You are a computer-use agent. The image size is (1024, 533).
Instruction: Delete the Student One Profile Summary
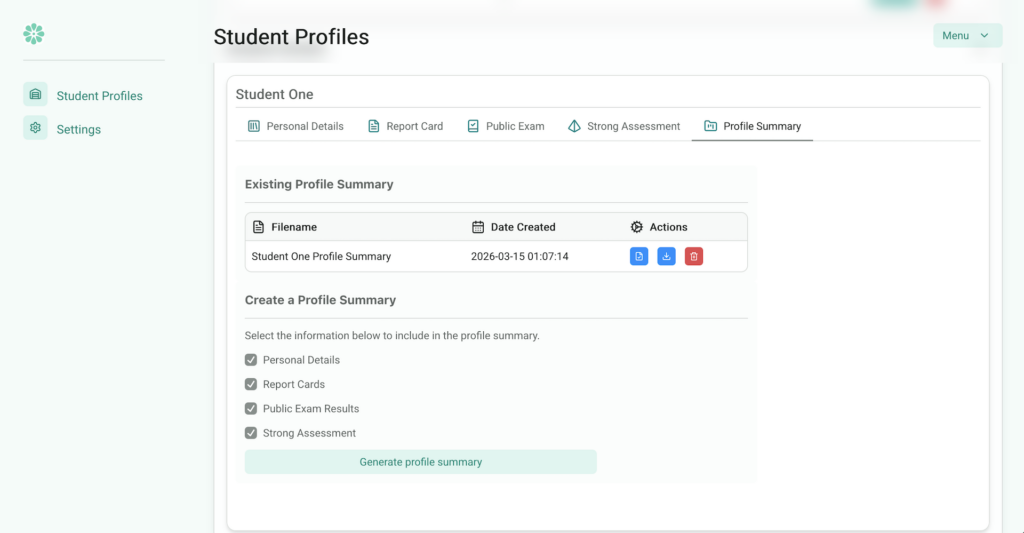[694, 257]
